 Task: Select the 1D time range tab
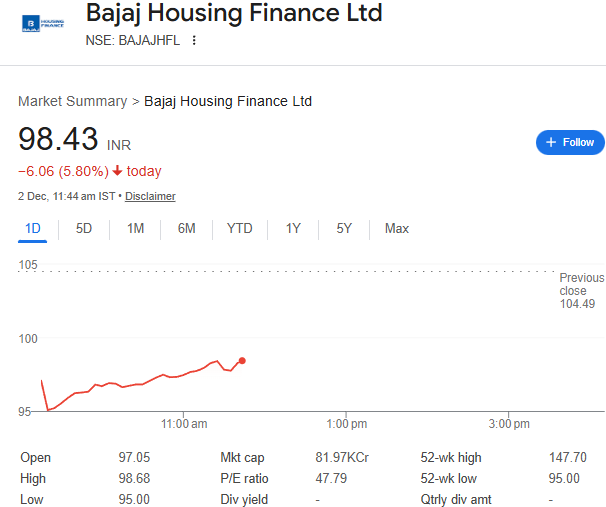point(33,229)
